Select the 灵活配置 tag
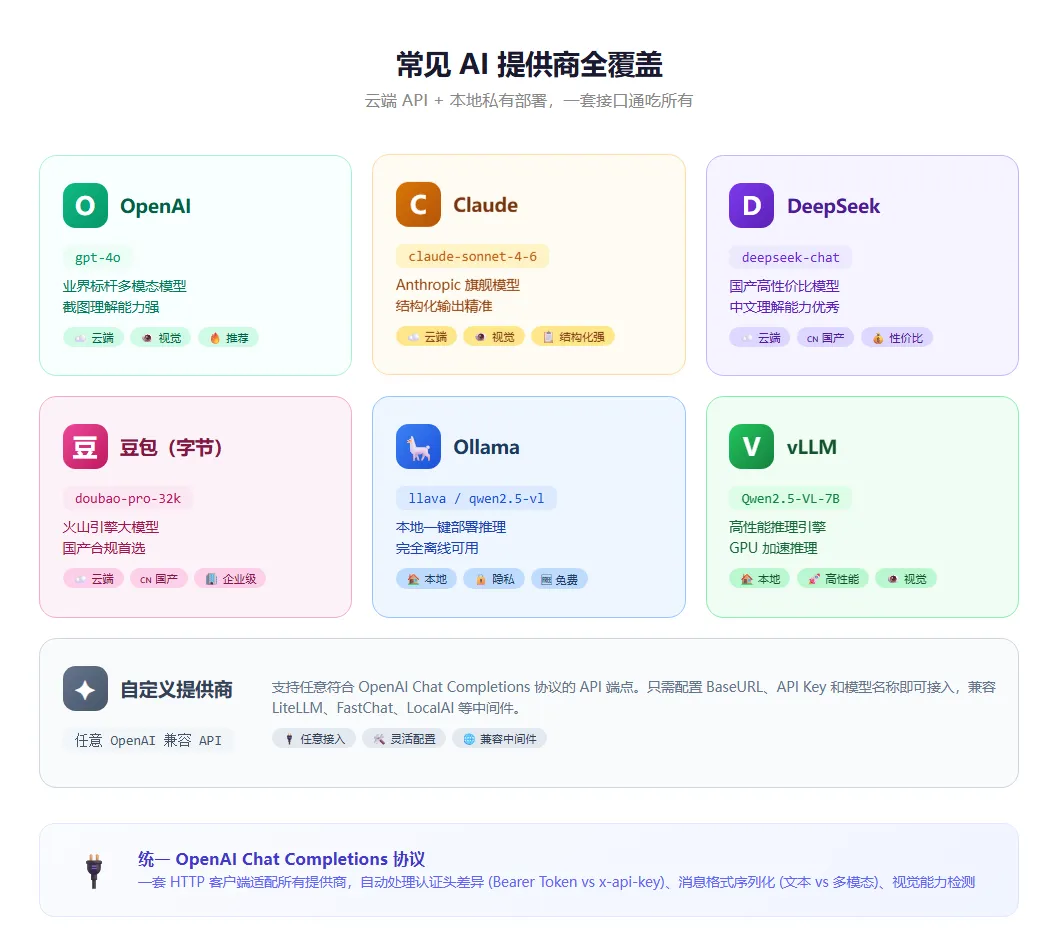This screenshot has width=1062, height=939. [404, 738]
